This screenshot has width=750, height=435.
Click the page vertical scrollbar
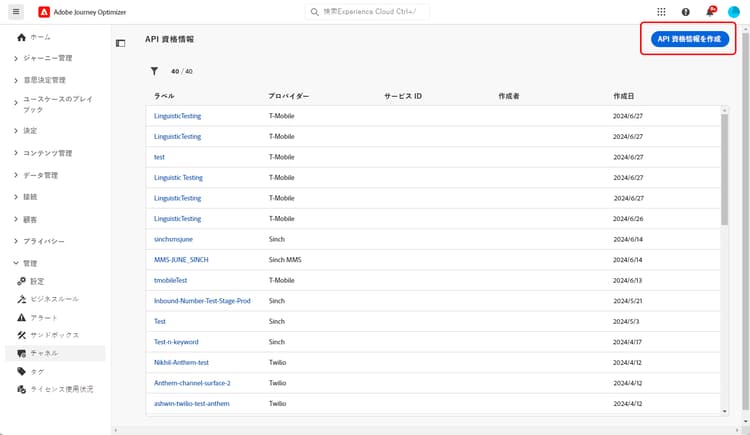pyautogui.click(x=745, y=220)
